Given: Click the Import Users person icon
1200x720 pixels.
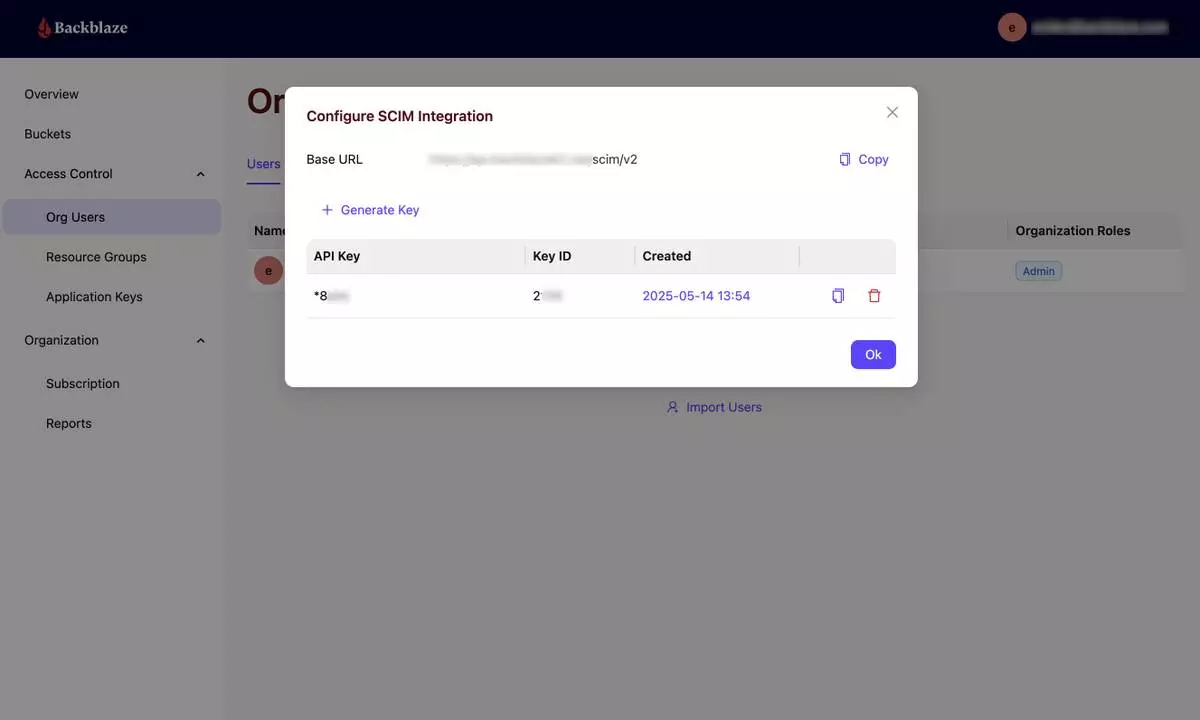Looking at the screenshot, I should tap(673, 407).
